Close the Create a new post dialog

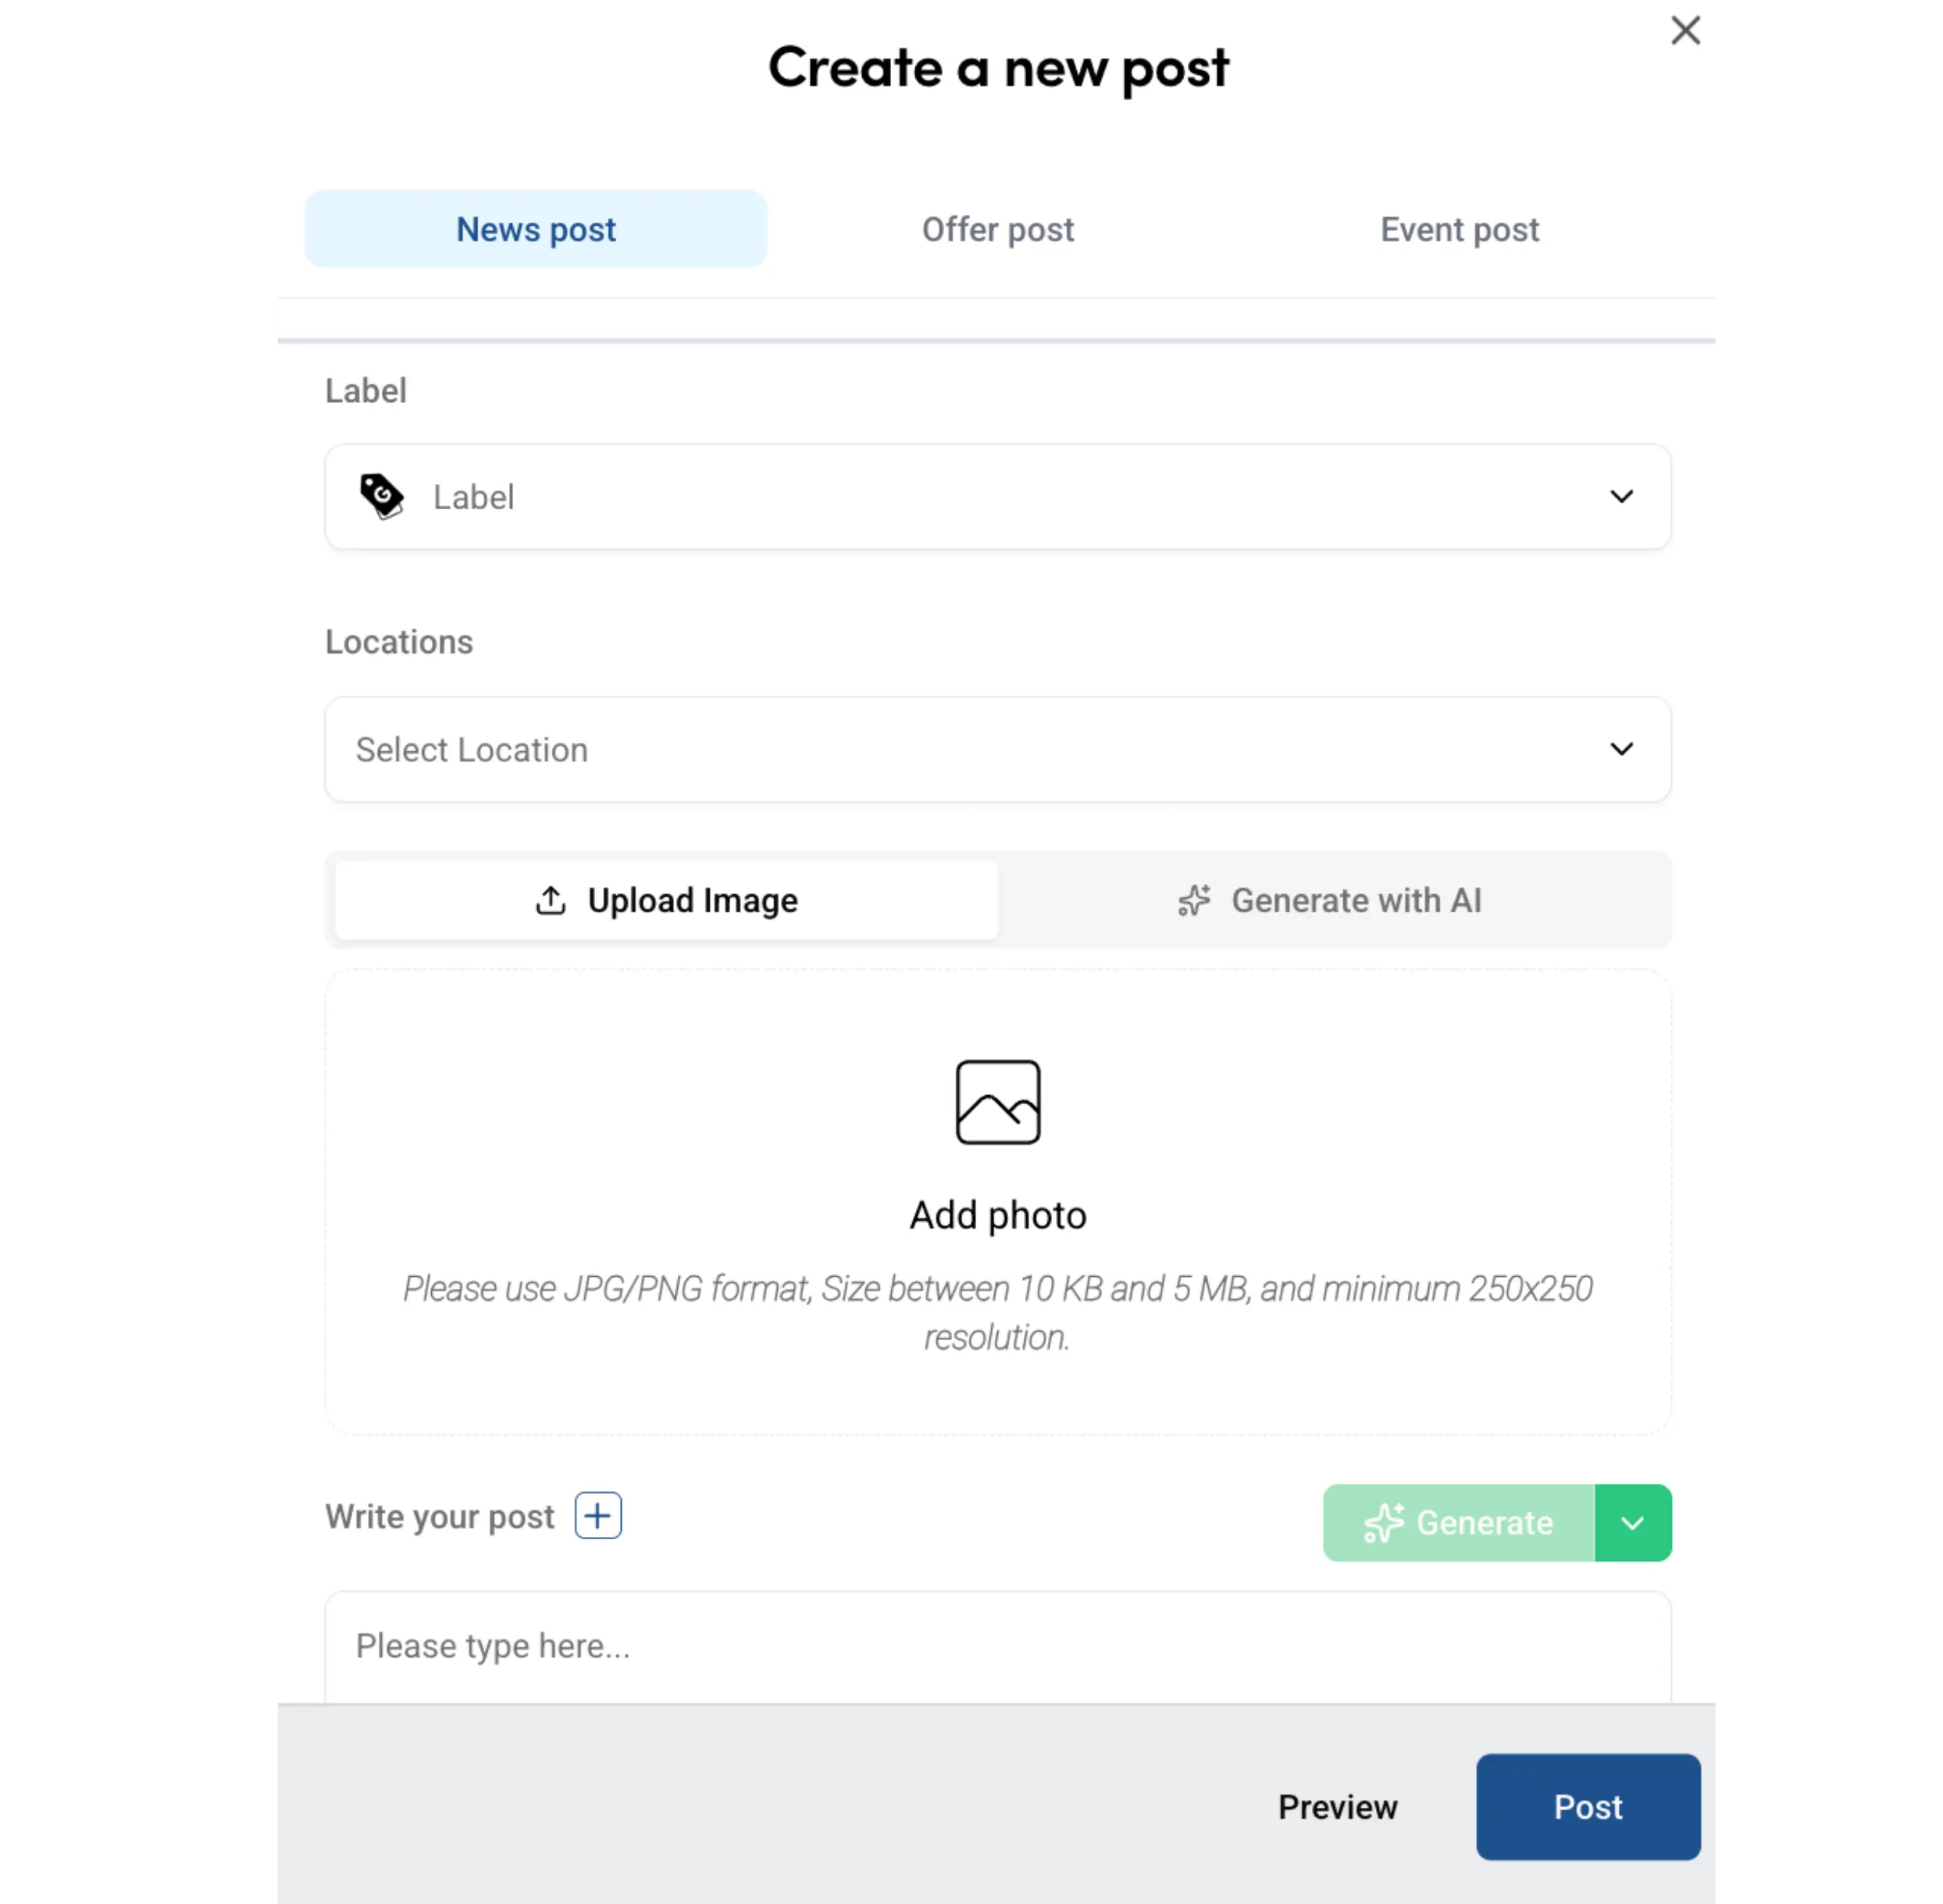(x=1685, y=31)
